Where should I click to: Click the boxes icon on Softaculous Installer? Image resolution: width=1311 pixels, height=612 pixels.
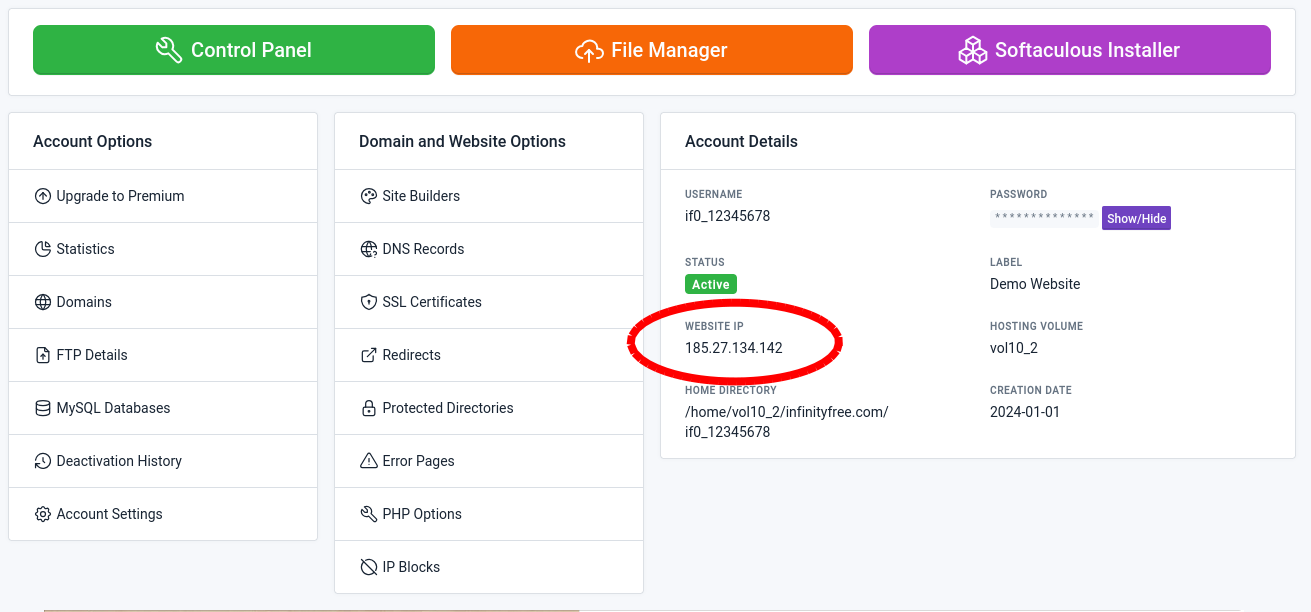point(972,50)
